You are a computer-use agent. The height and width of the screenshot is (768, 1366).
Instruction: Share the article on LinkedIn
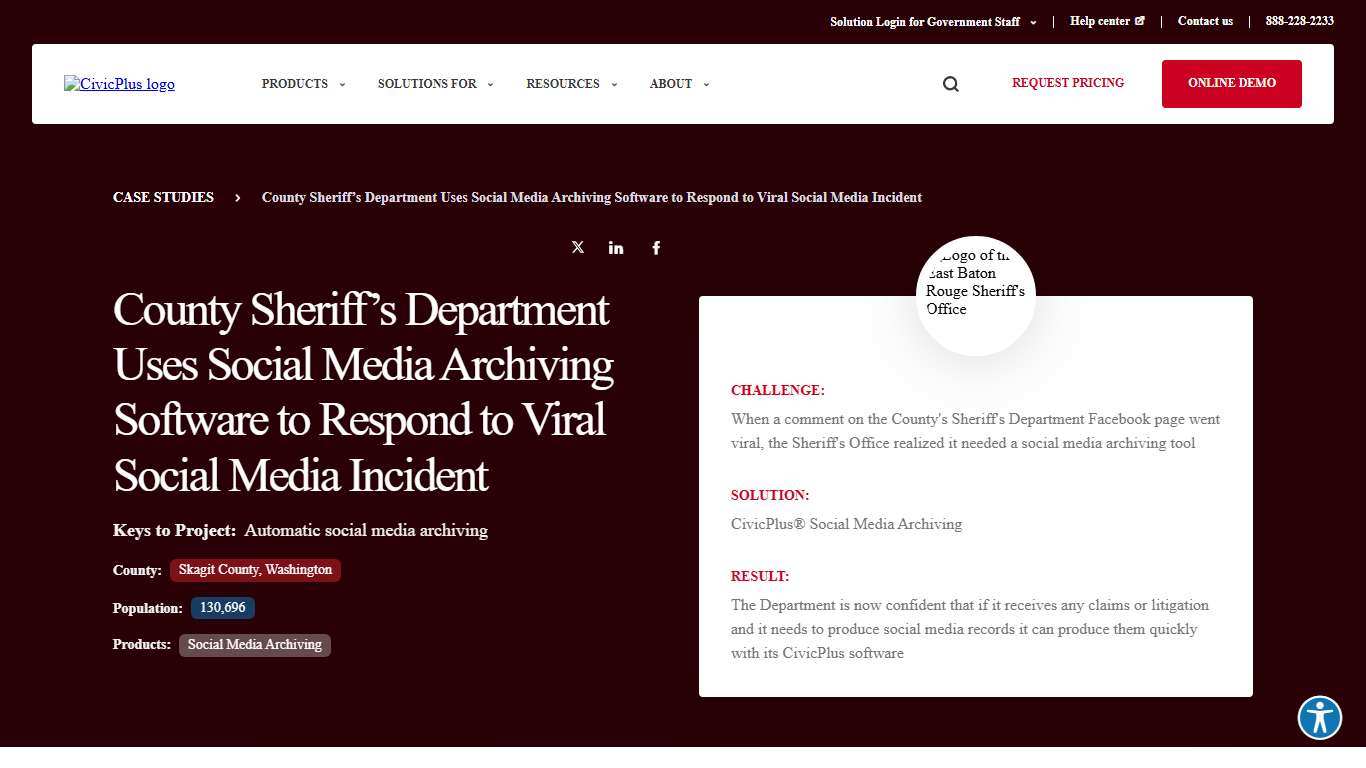point(616,247)
